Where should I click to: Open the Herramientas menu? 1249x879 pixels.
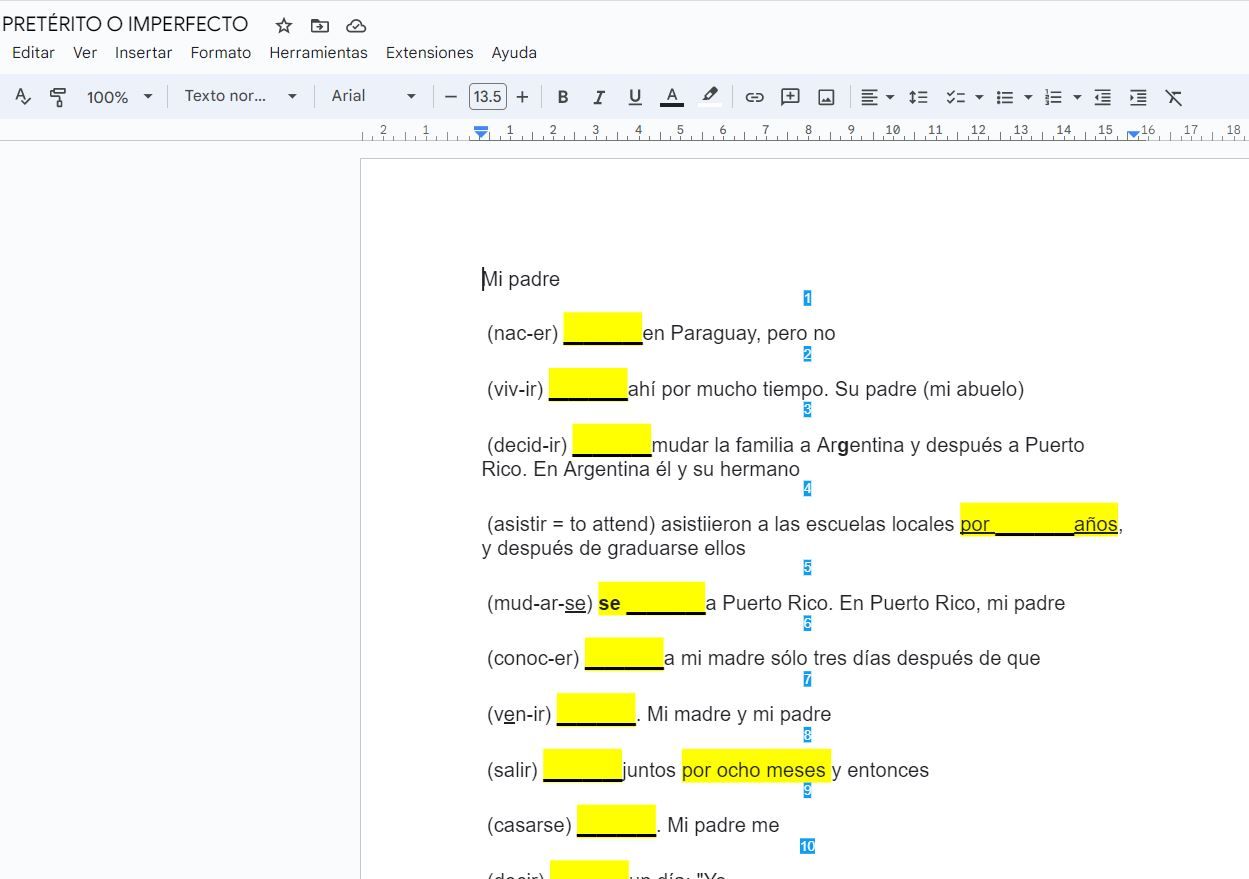pyautogui.click(x=318, y=53)
